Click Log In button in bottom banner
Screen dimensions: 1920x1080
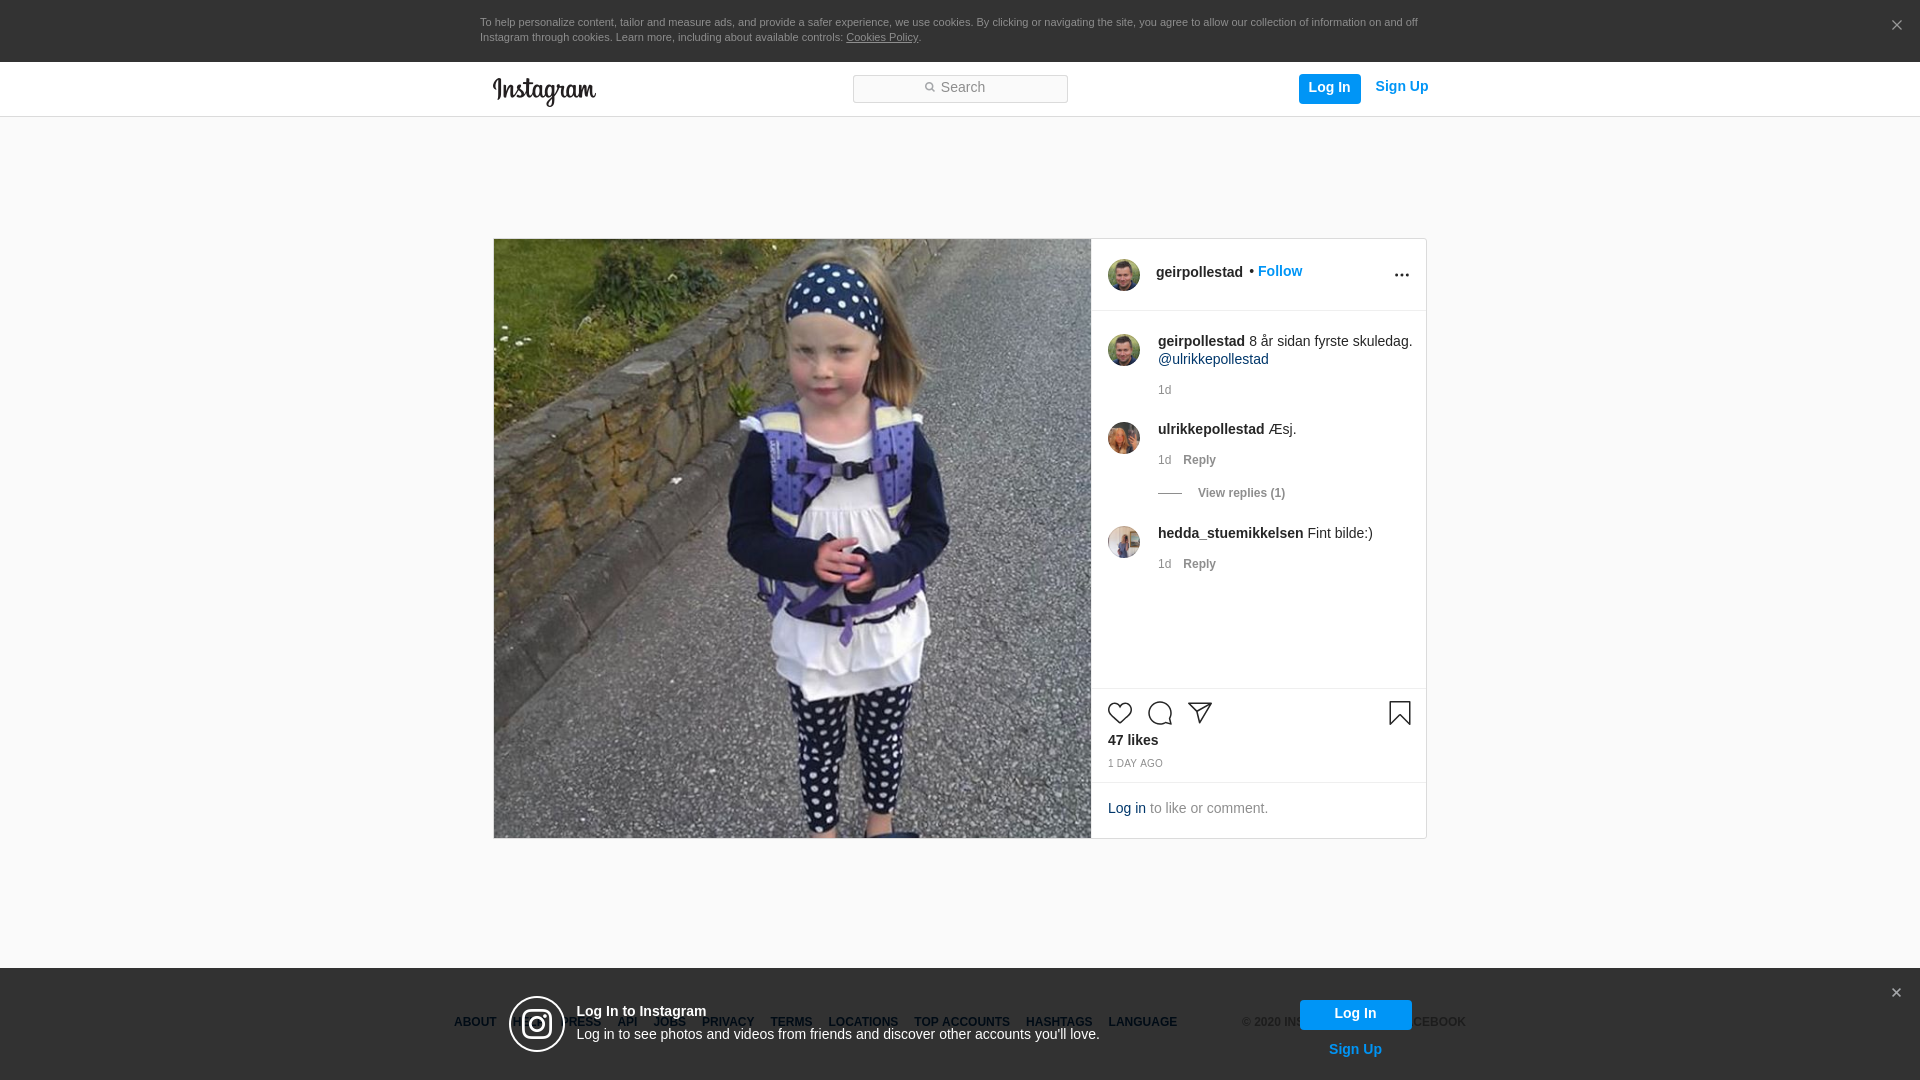coord(1355,1014)
